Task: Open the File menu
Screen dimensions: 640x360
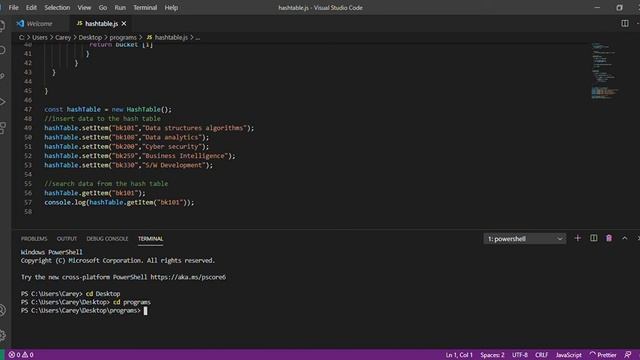Action: point(13,7)
